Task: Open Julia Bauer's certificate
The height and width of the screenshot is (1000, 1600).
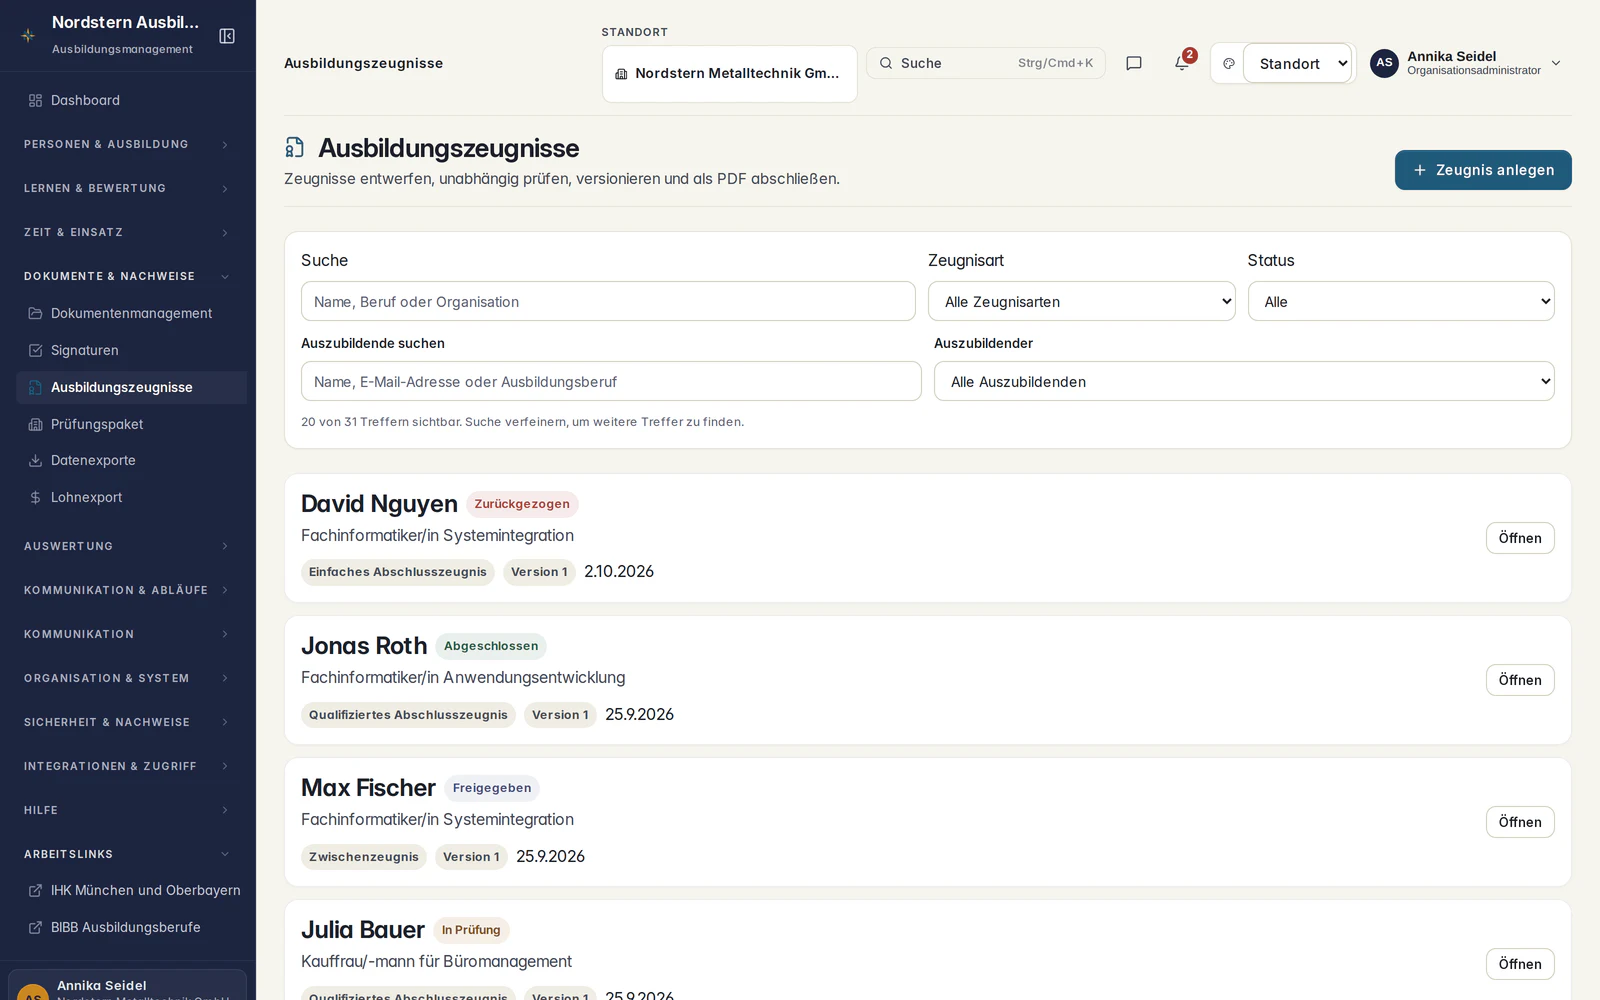Action: point(1520,964)
